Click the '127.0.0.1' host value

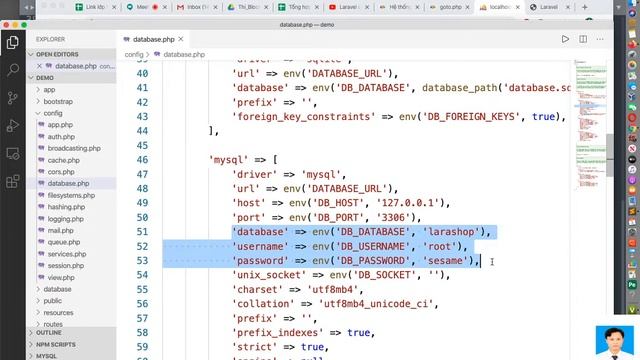pos(408,203)
